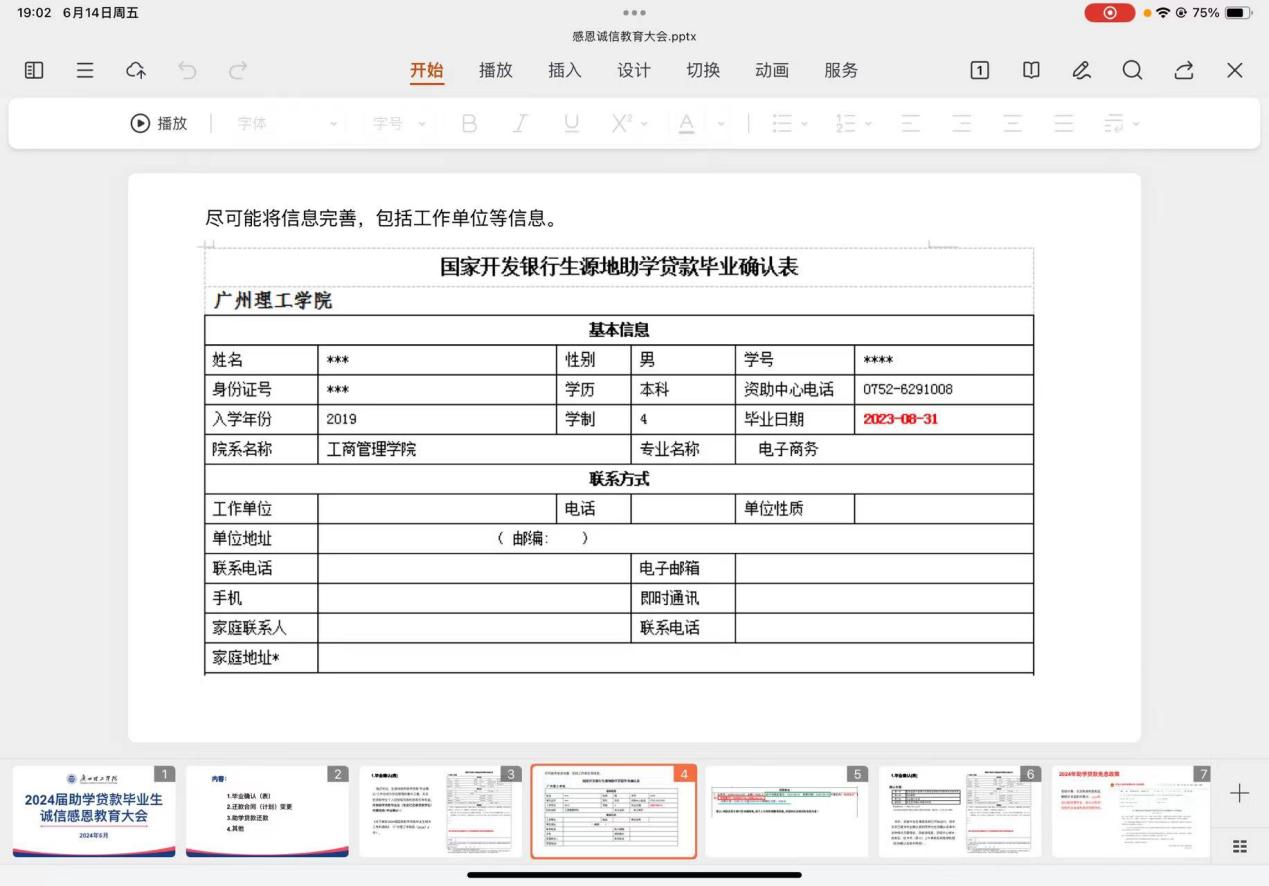Open the sidebar panel icon at top left

(34, 70)
